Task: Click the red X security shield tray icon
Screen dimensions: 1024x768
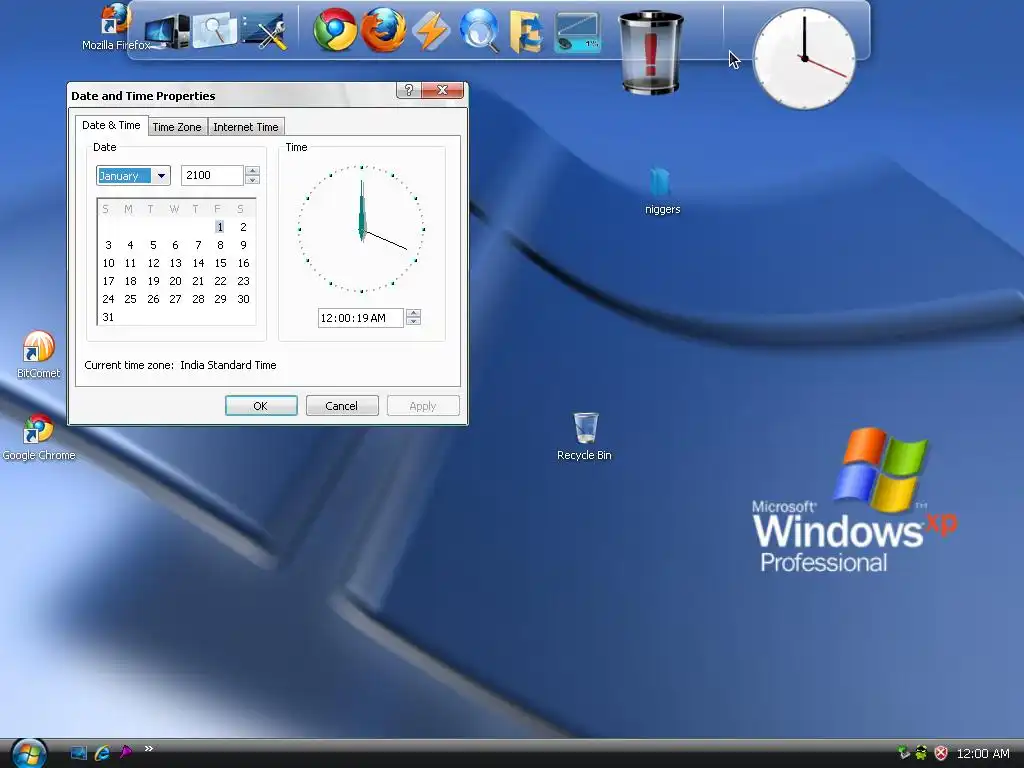Action: click(941, 753)
